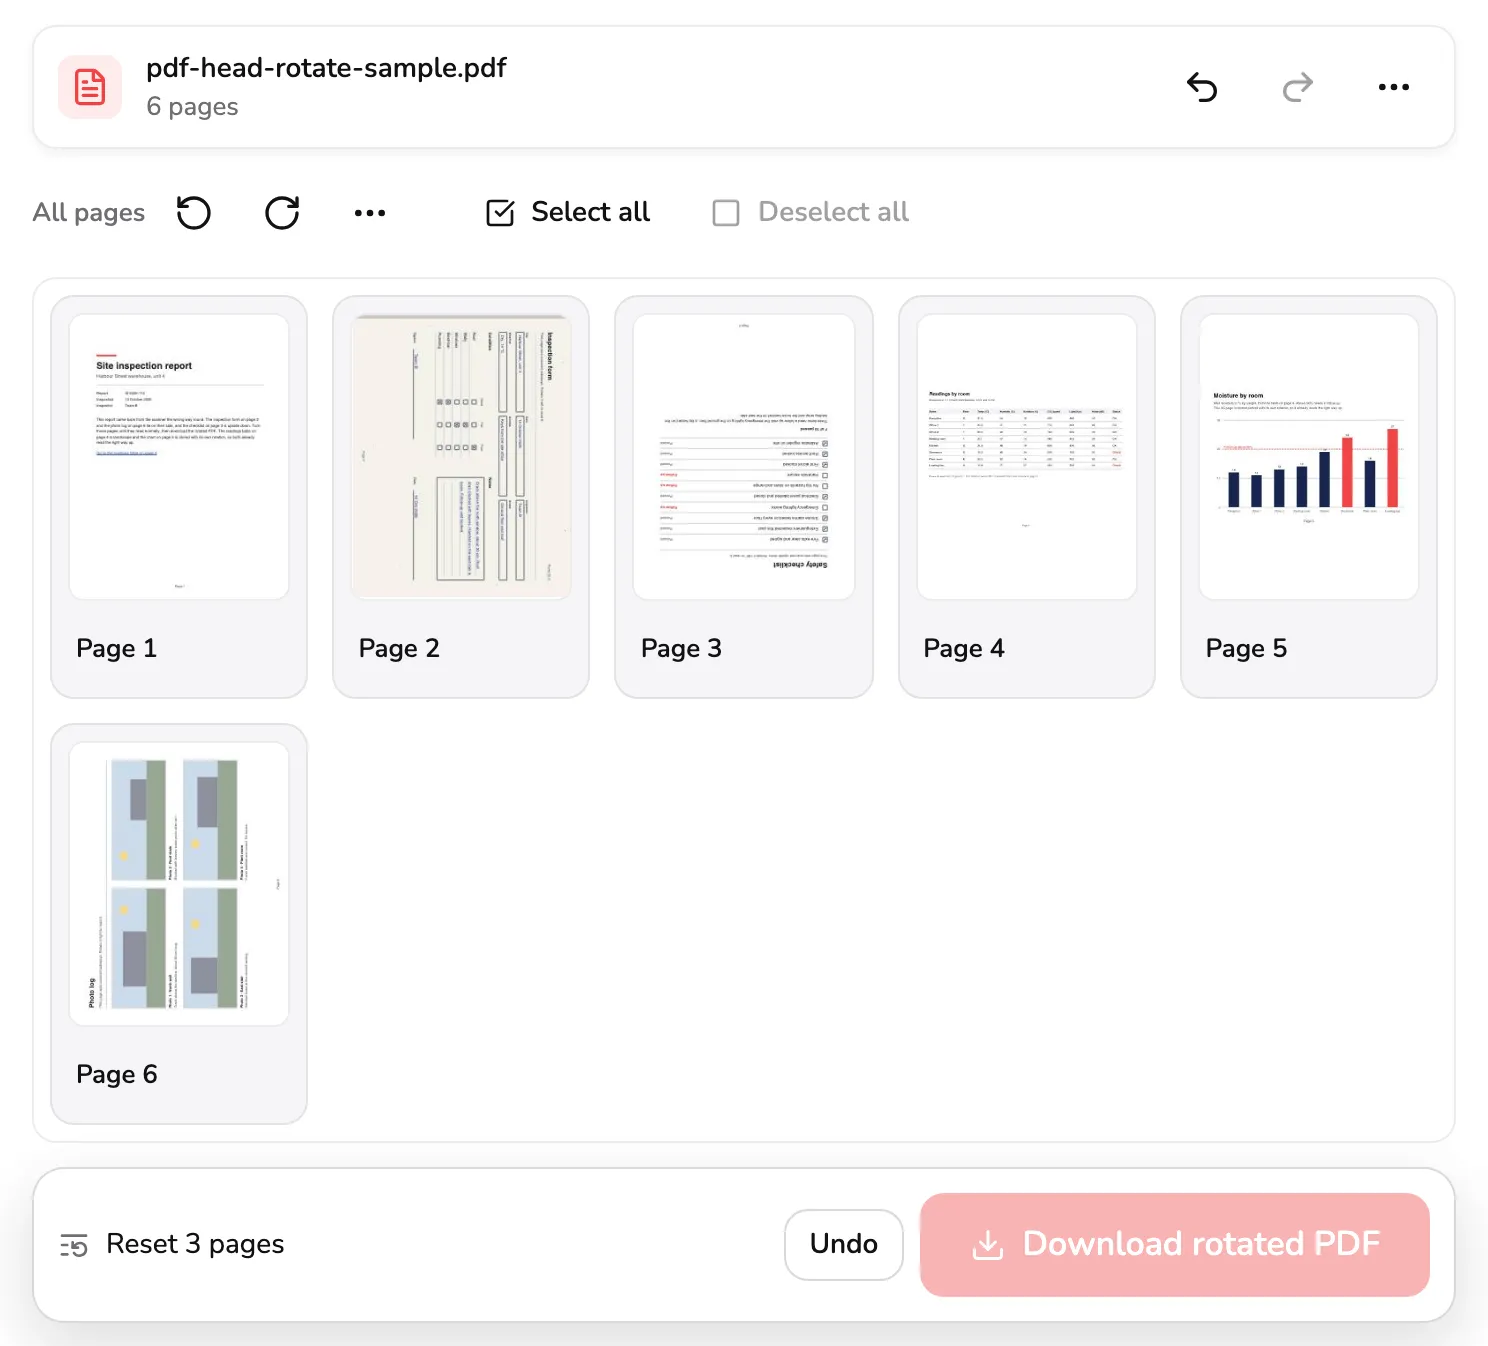Click Deselect all checkbox

[811, 212]
